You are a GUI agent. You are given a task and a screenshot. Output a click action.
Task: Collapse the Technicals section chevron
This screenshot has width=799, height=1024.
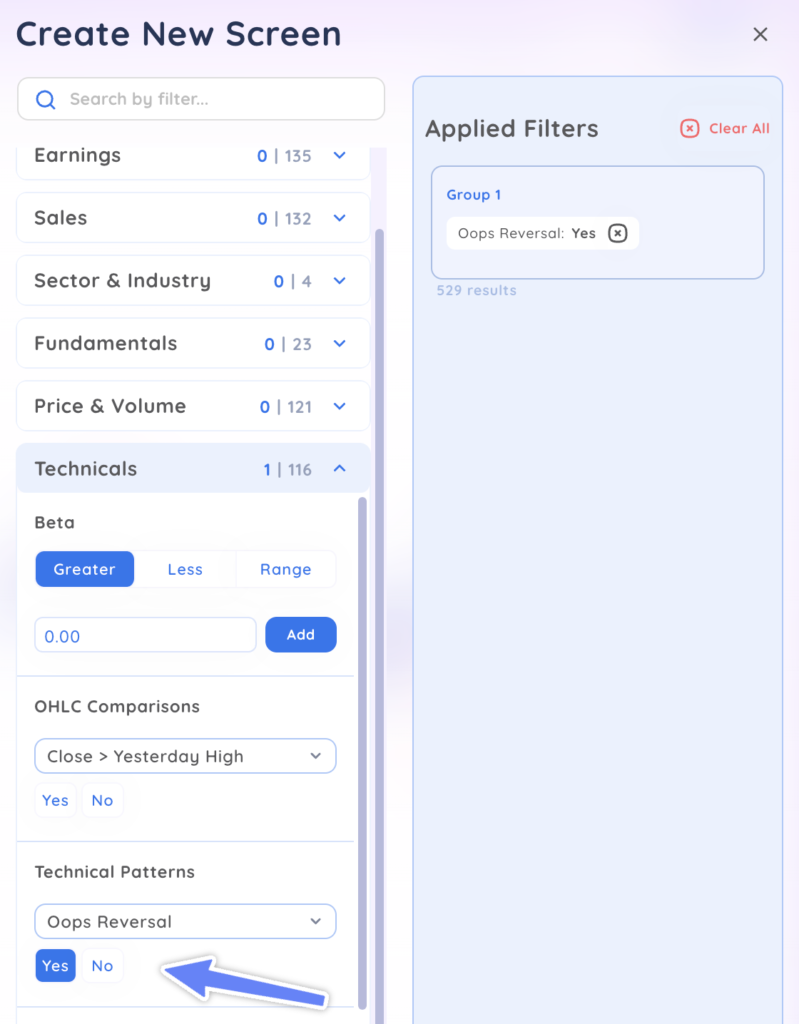click(x=339, y=468)
